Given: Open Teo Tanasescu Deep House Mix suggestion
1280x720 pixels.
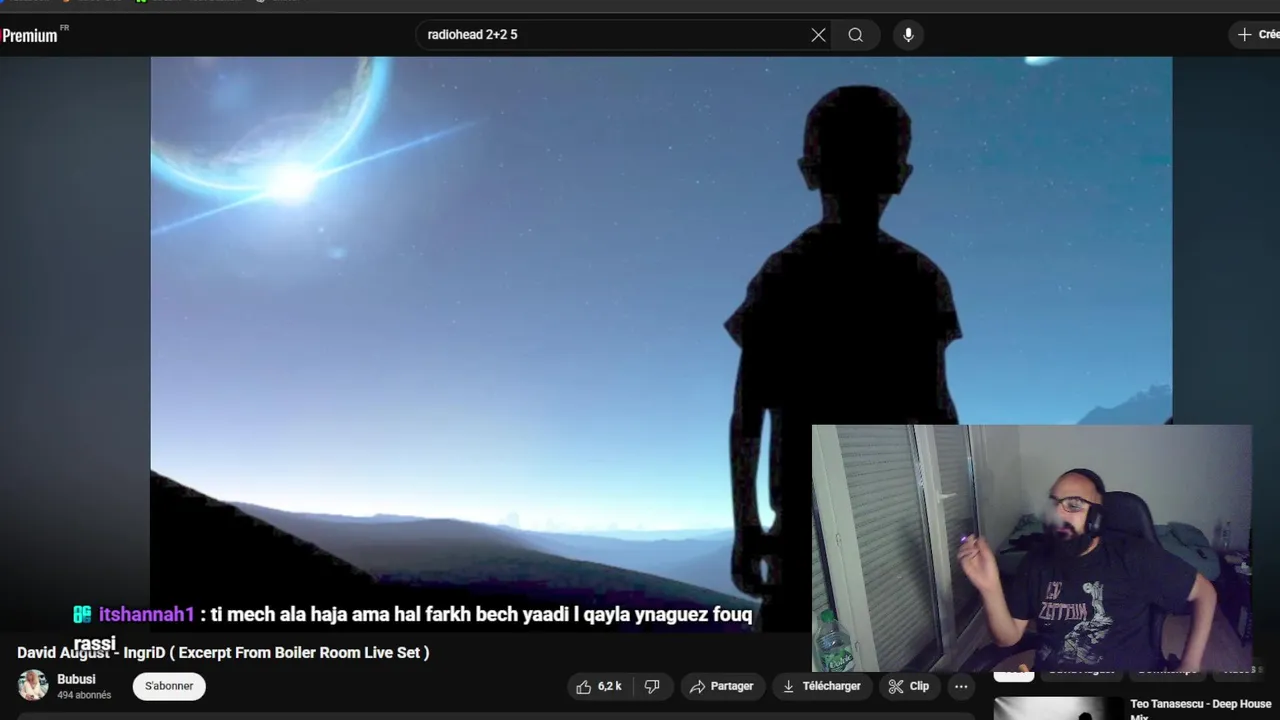Looking at the screenshot, I should [1200, 709].
